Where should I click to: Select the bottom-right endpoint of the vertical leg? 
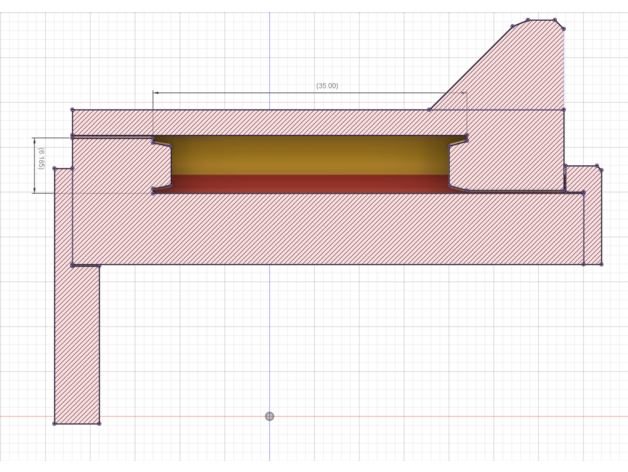point(99,423)
